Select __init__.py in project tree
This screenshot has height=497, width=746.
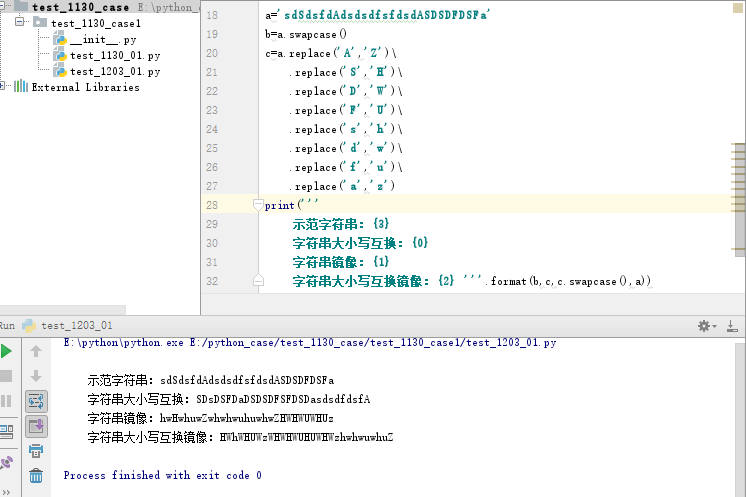click(x=102, y=39)
